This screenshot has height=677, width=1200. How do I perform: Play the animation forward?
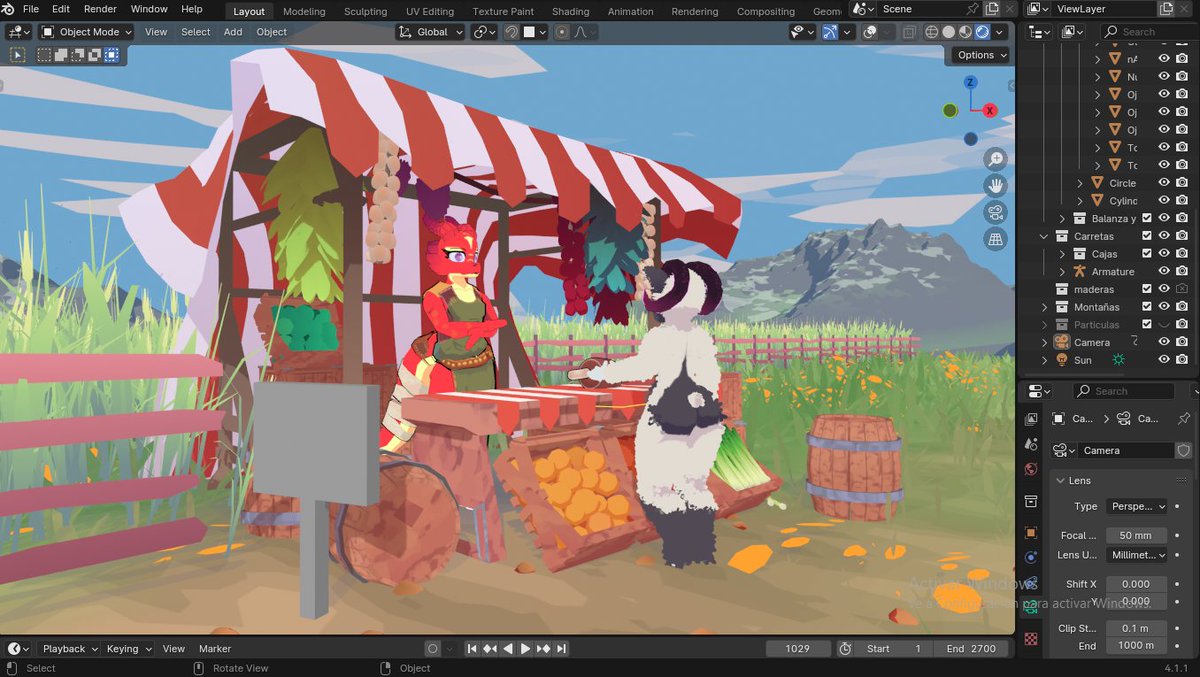pos(526,649)
